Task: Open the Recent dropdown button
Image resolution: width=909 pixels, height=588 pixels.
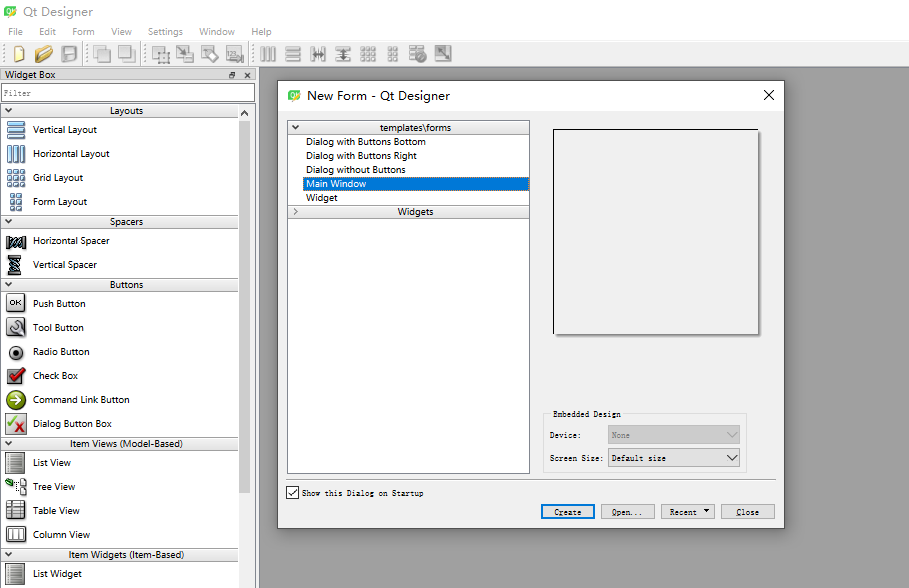Action: pyautogui.click(x=688, y=512)
